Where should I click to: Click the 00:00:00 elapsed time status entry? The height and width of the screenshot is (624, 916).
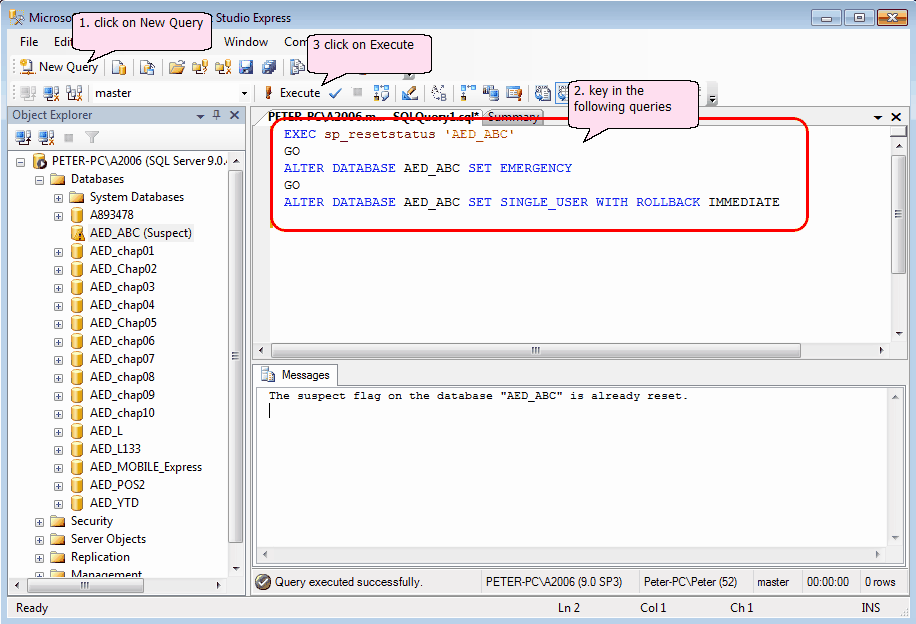click(828, 582)
